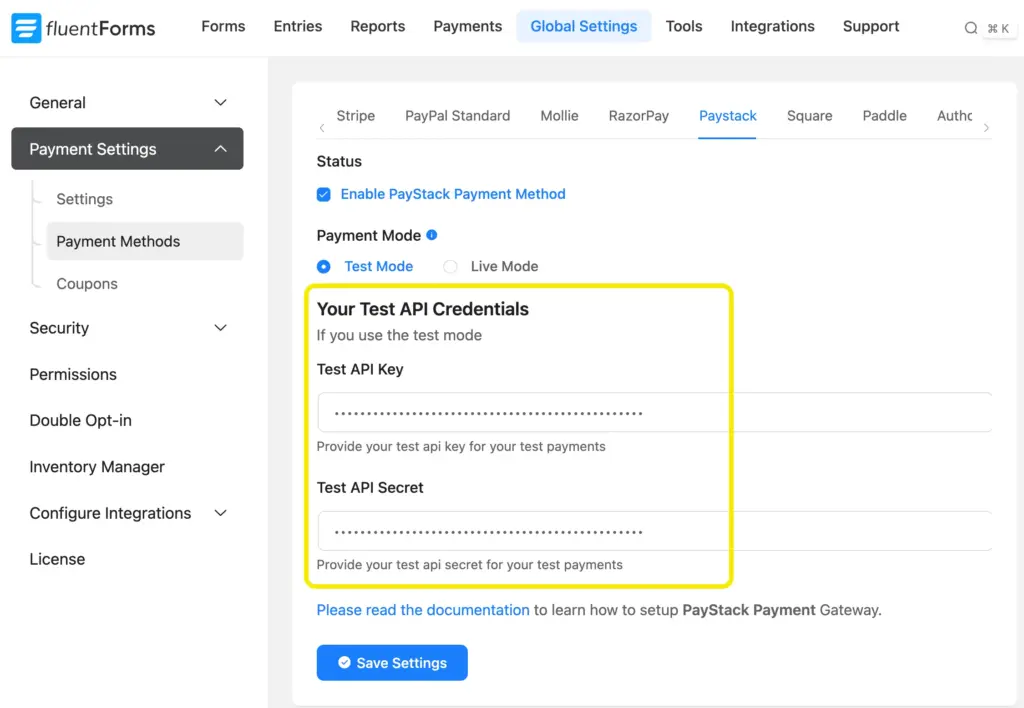Open the PayStack documentation link
Image resolution: width=1024 pixels, height=708 pixels.
coord(422,609)
